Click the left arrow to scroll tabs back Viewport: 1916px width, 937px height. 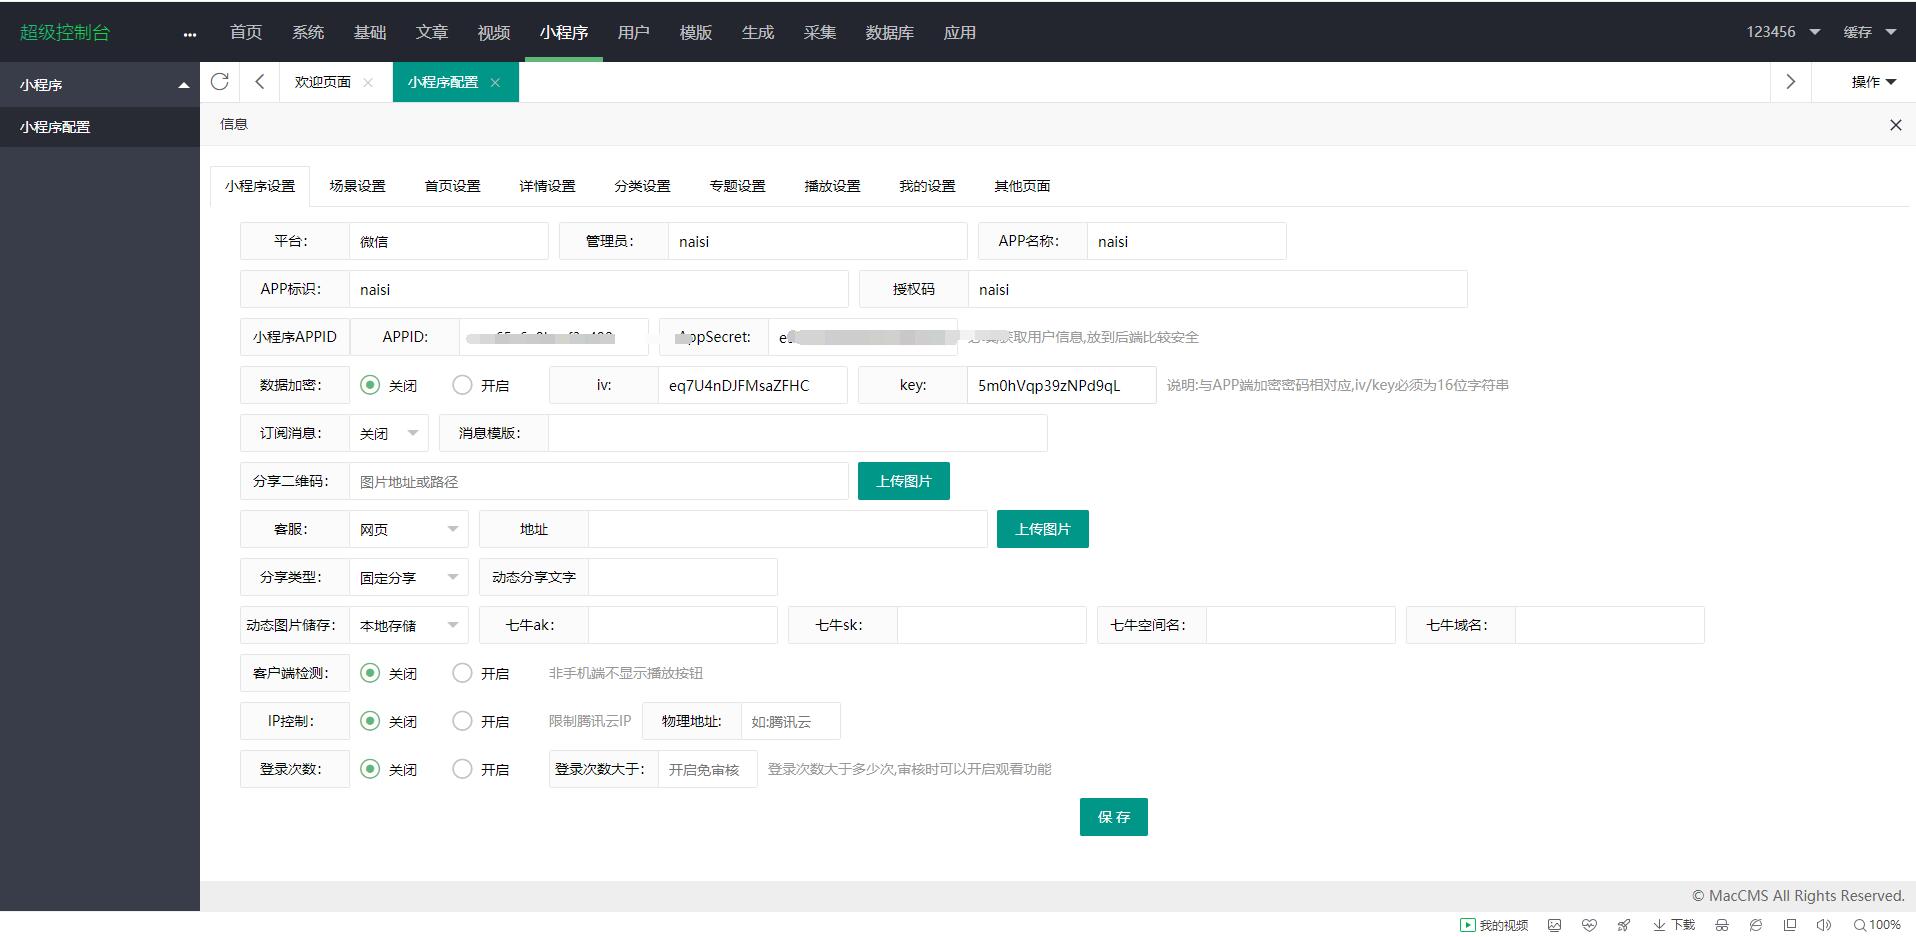[260, 82]
